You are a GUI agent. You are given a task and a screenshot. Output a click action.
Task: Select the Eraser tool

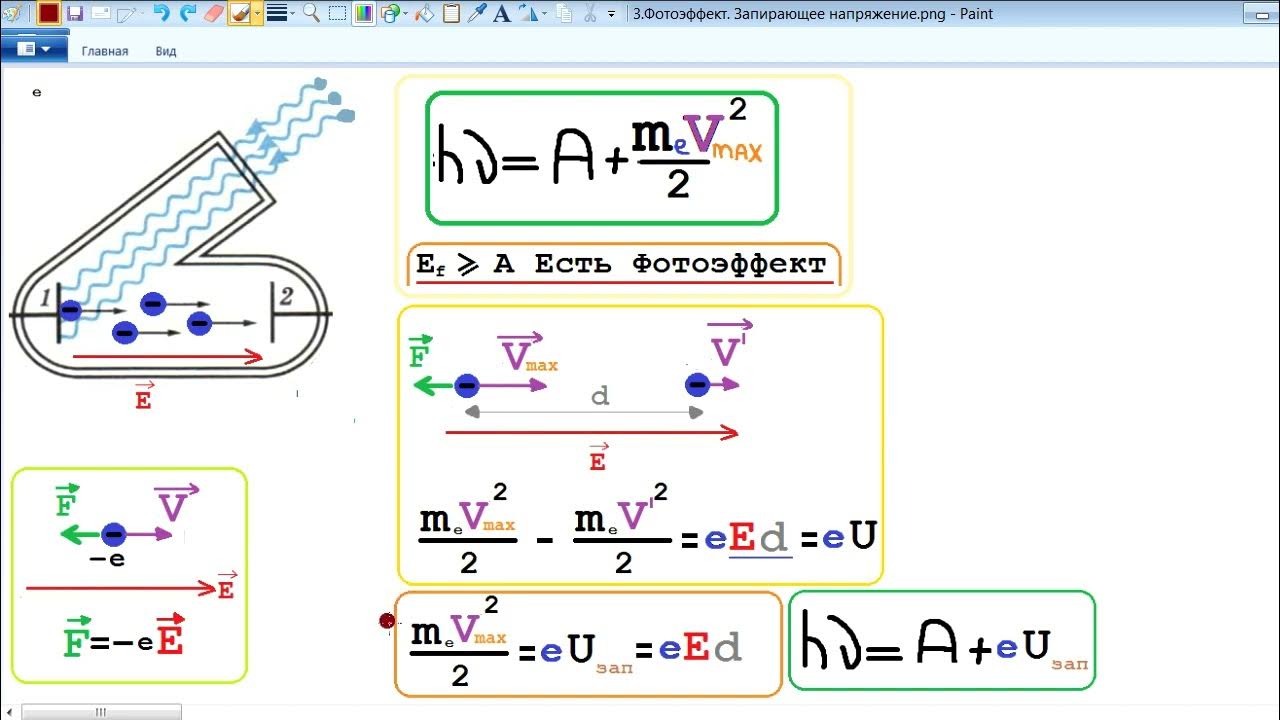tap(214, 13)
